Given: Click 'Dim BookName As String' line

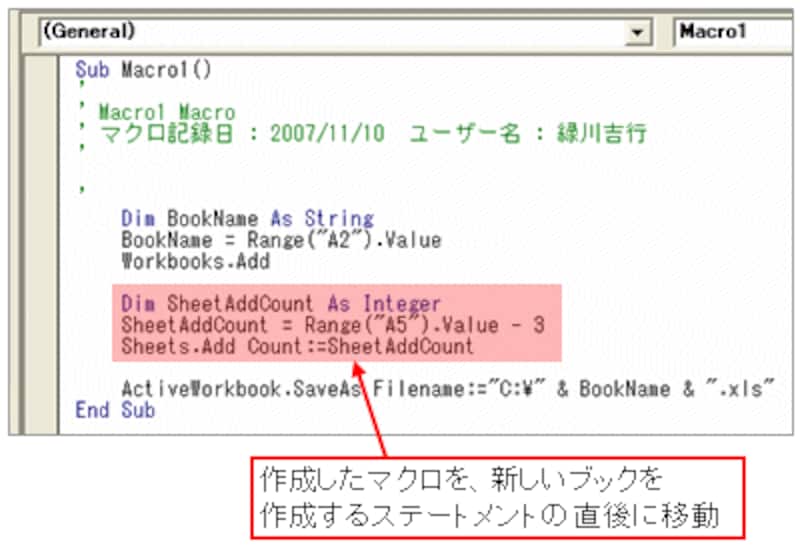Looking at the screenshot, I should (247, 219).
